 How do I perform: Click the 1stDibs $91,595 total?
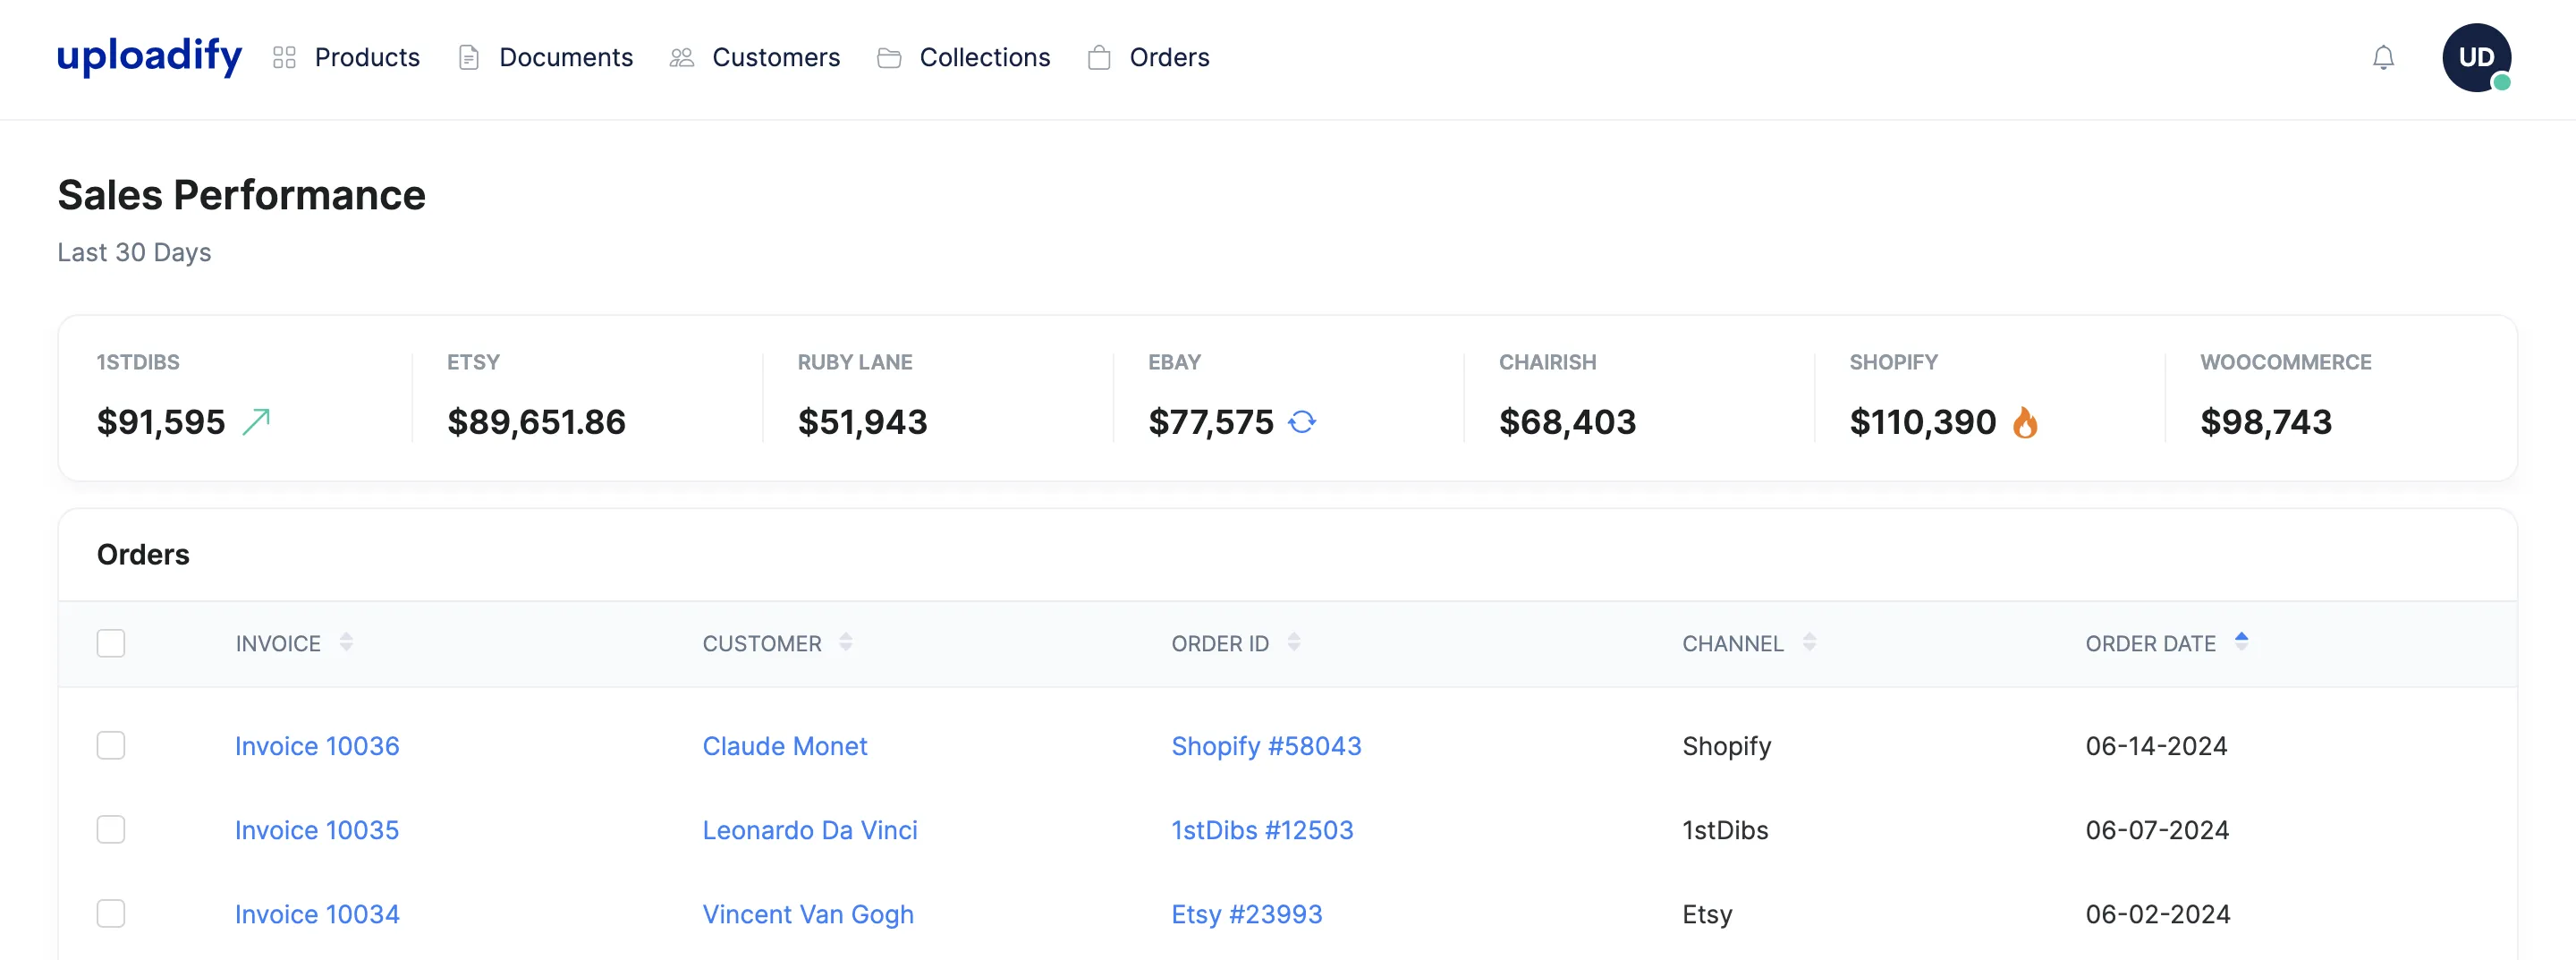pyautogui.click(x=161, y=422)
